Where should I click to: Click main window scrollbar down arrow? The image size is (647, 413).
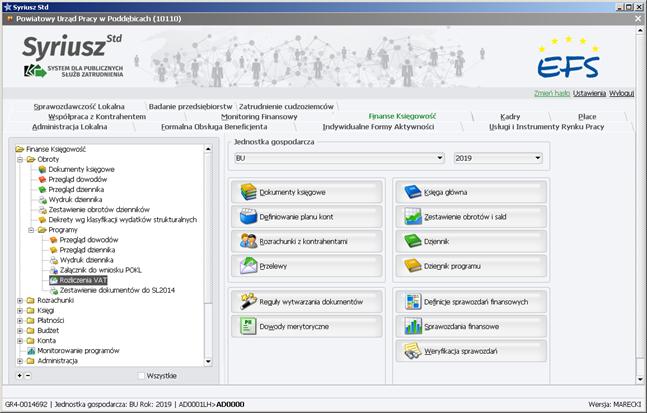coord(640,379)
